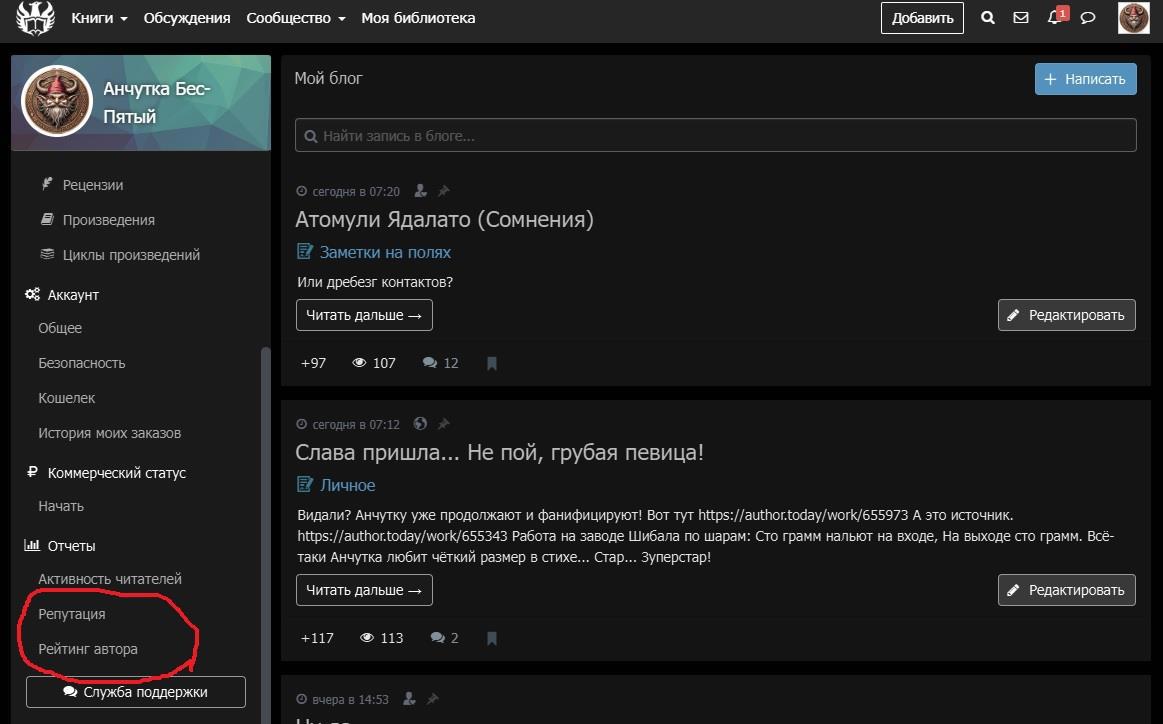
Task: Click pin icon on Атомули Ядалато post
Action: [444, 191]
